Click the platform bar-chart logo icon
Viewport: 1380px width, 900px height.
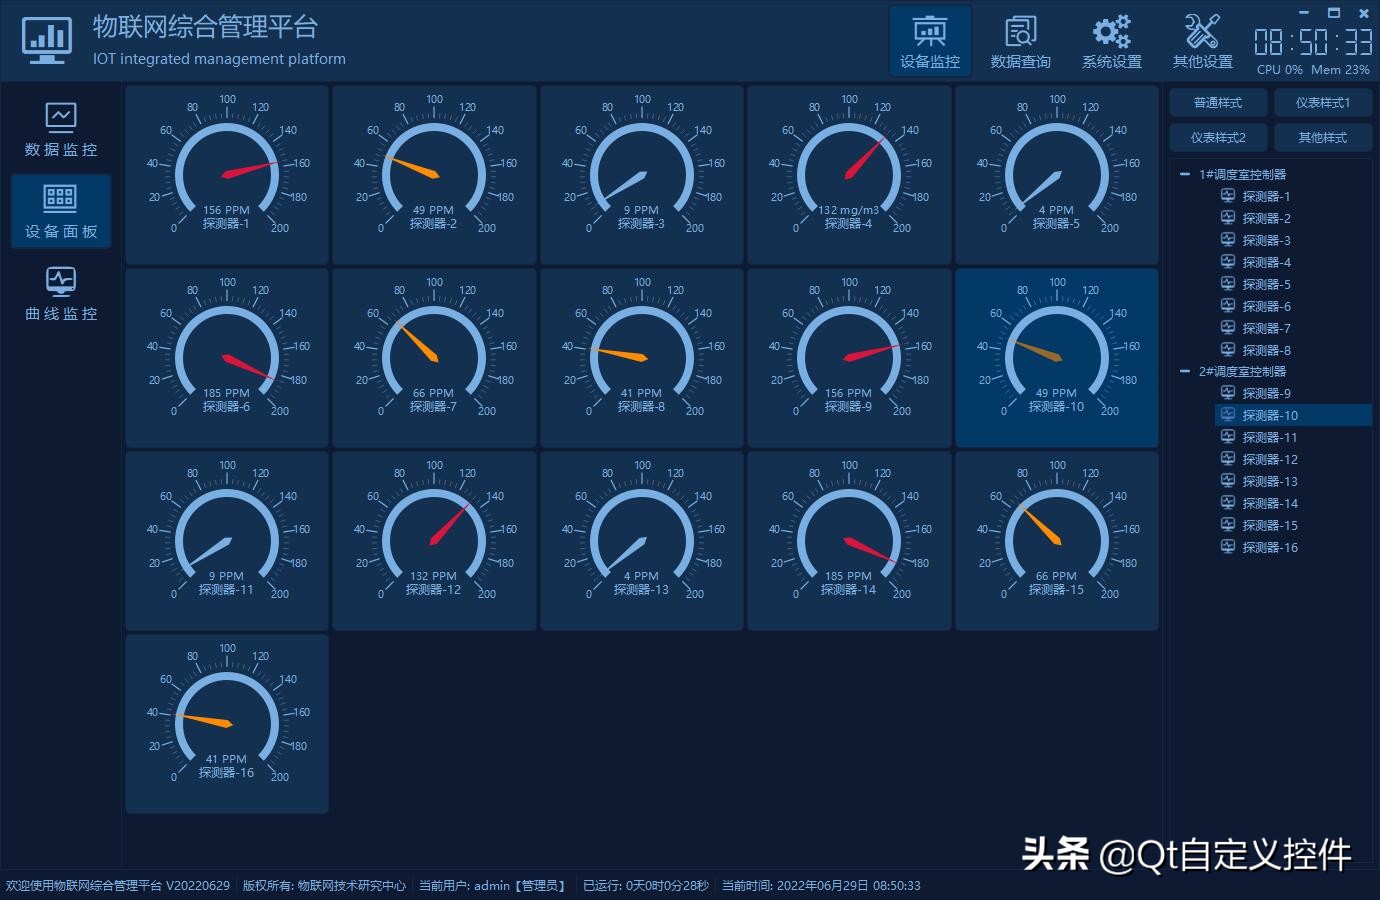click(x=48, y=40)
